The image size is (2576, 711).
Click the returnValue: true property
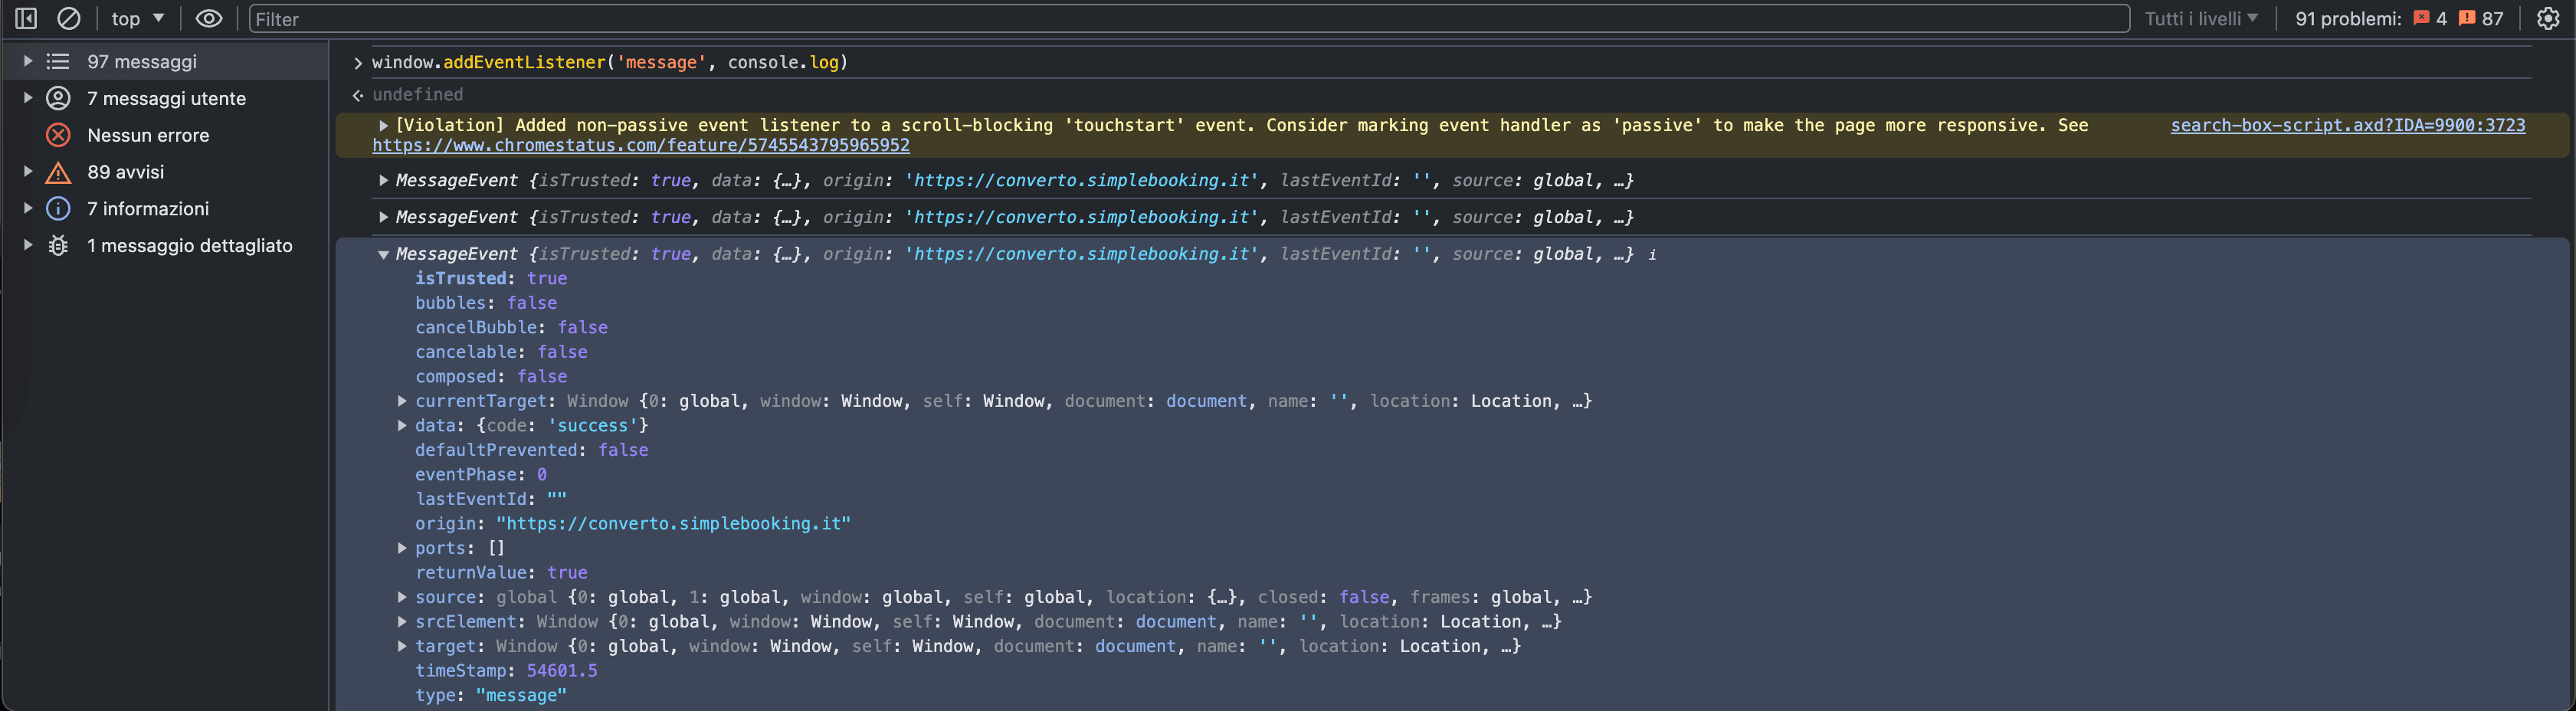(501, 572)
